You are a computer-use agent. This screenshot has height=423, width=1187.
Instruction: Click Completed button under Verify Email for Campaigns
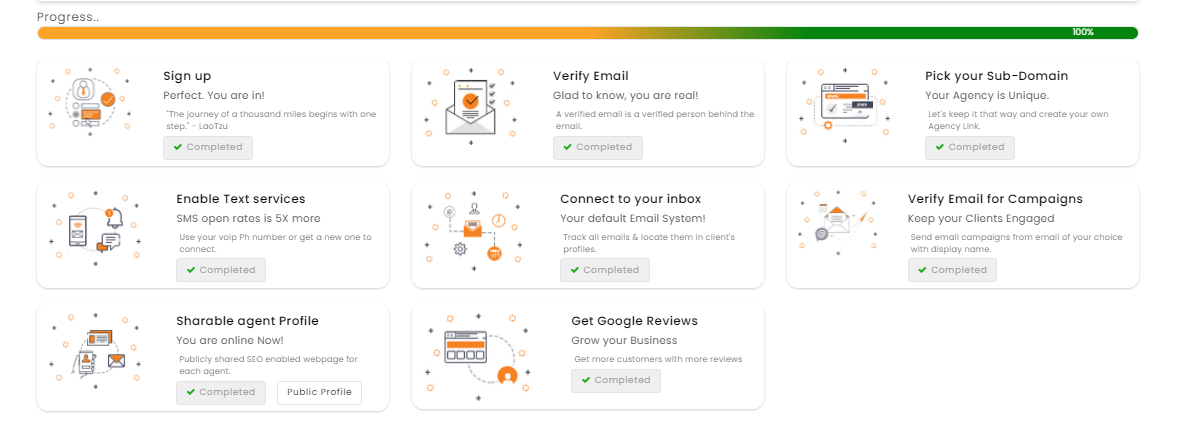[x=952, y=270]
